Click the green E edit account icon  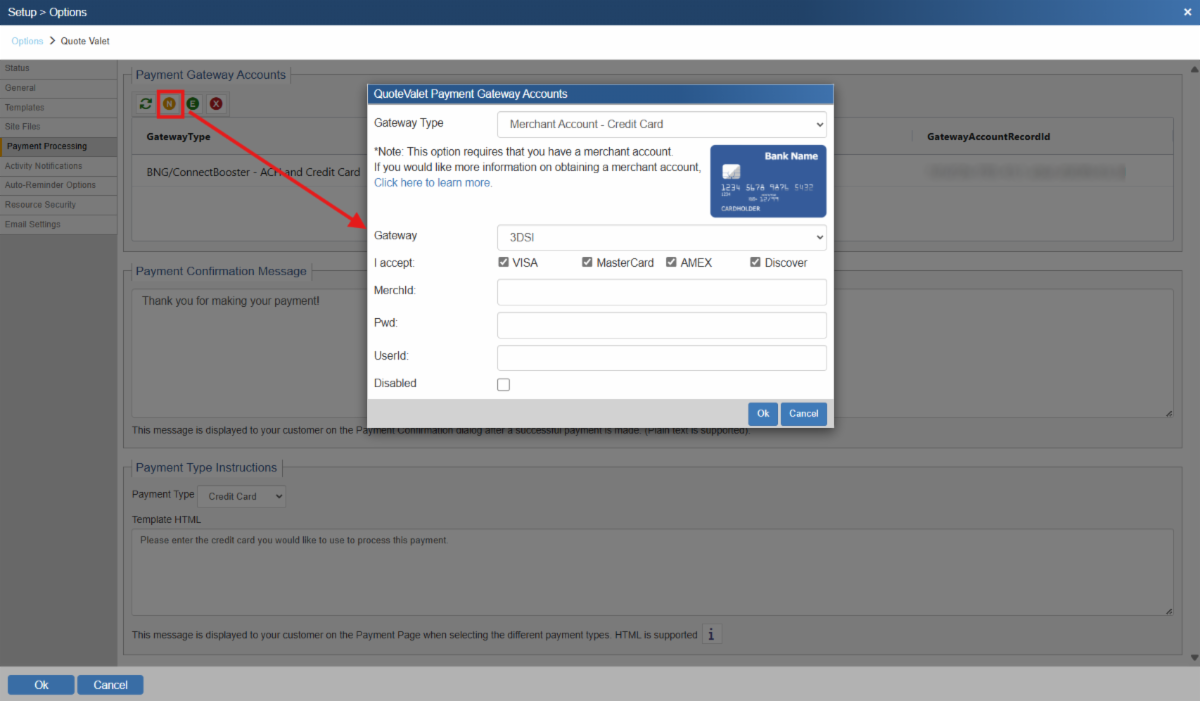[192, 103]
